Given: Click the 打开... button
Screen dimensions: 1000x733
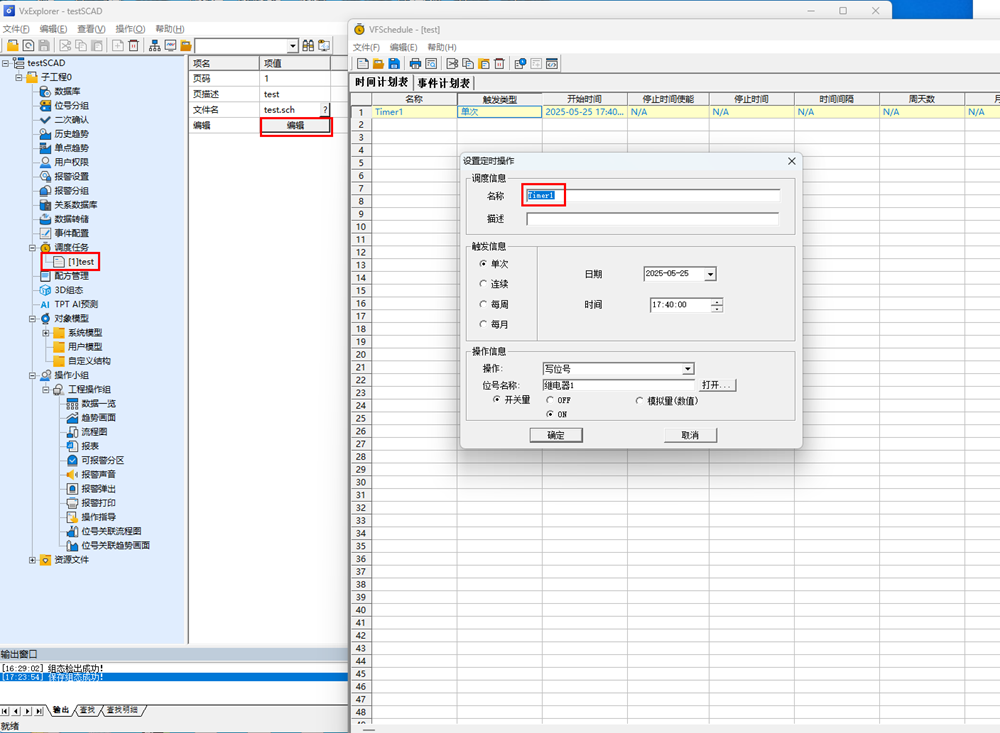Looking at the screenshot, I should click(x=718, y=385).
